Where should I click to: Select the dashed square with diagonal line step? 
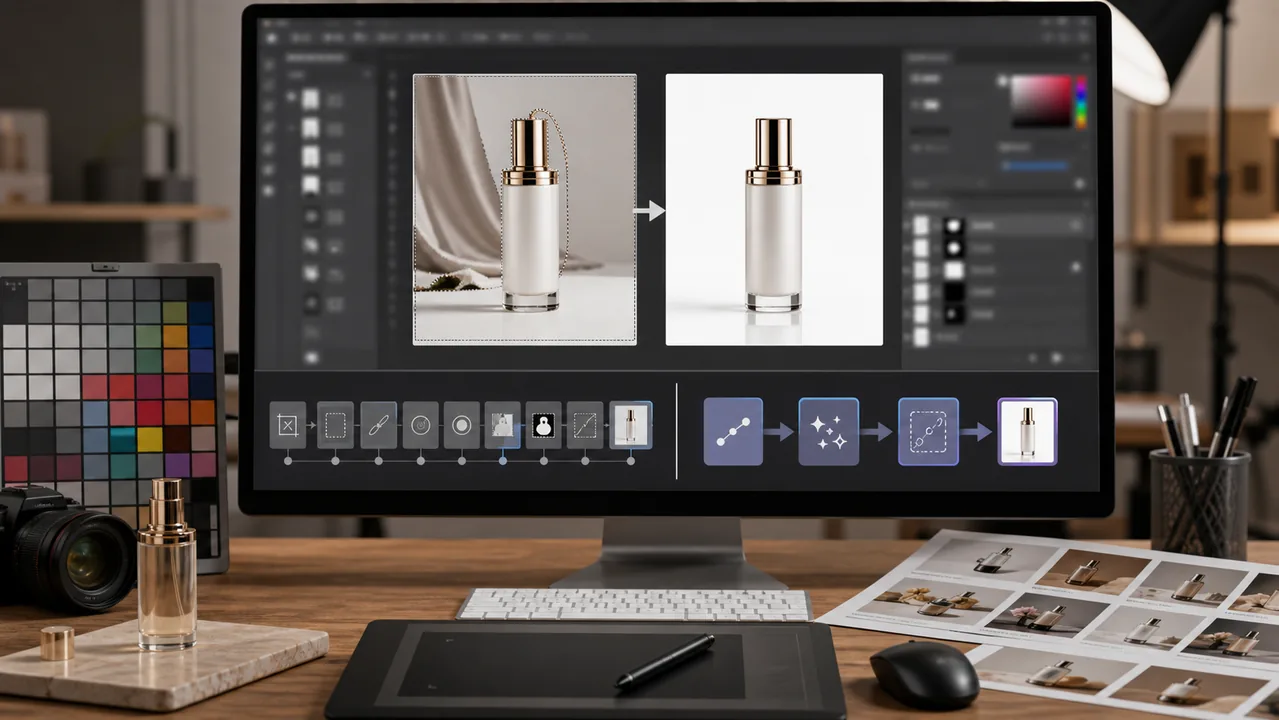point(585,425)
